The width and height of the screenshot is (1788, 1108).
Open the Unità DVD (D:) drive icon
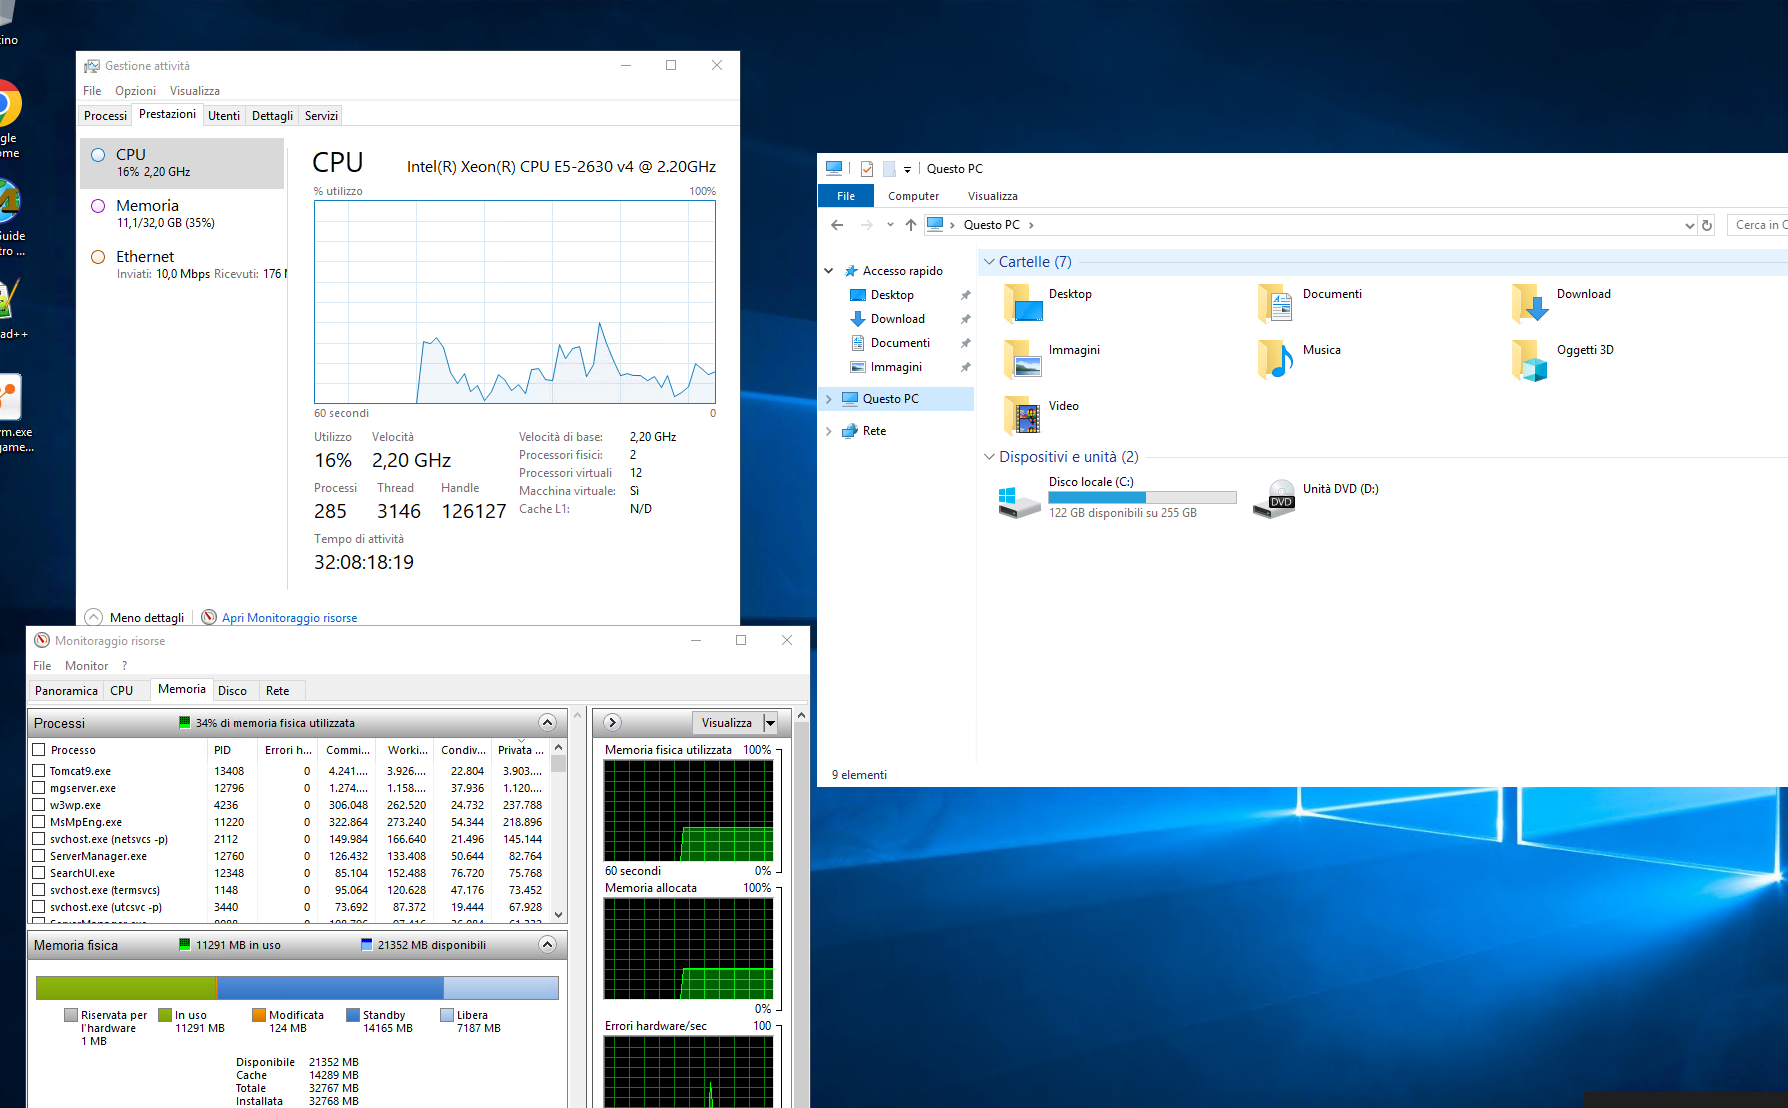click(1274, 499)
